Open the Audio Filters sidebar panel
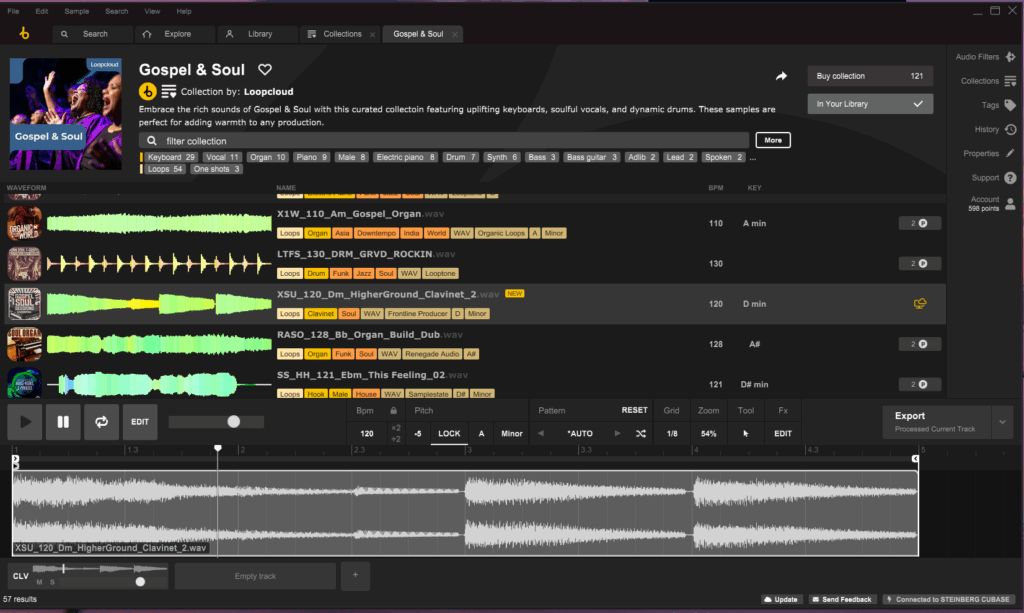 [985, 57]
